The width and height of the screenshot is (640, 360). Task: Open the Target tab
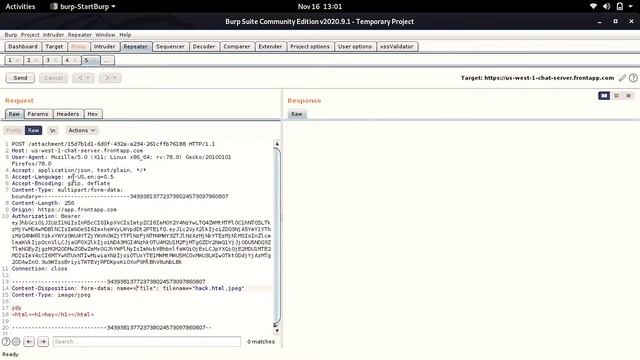(54, 47)
